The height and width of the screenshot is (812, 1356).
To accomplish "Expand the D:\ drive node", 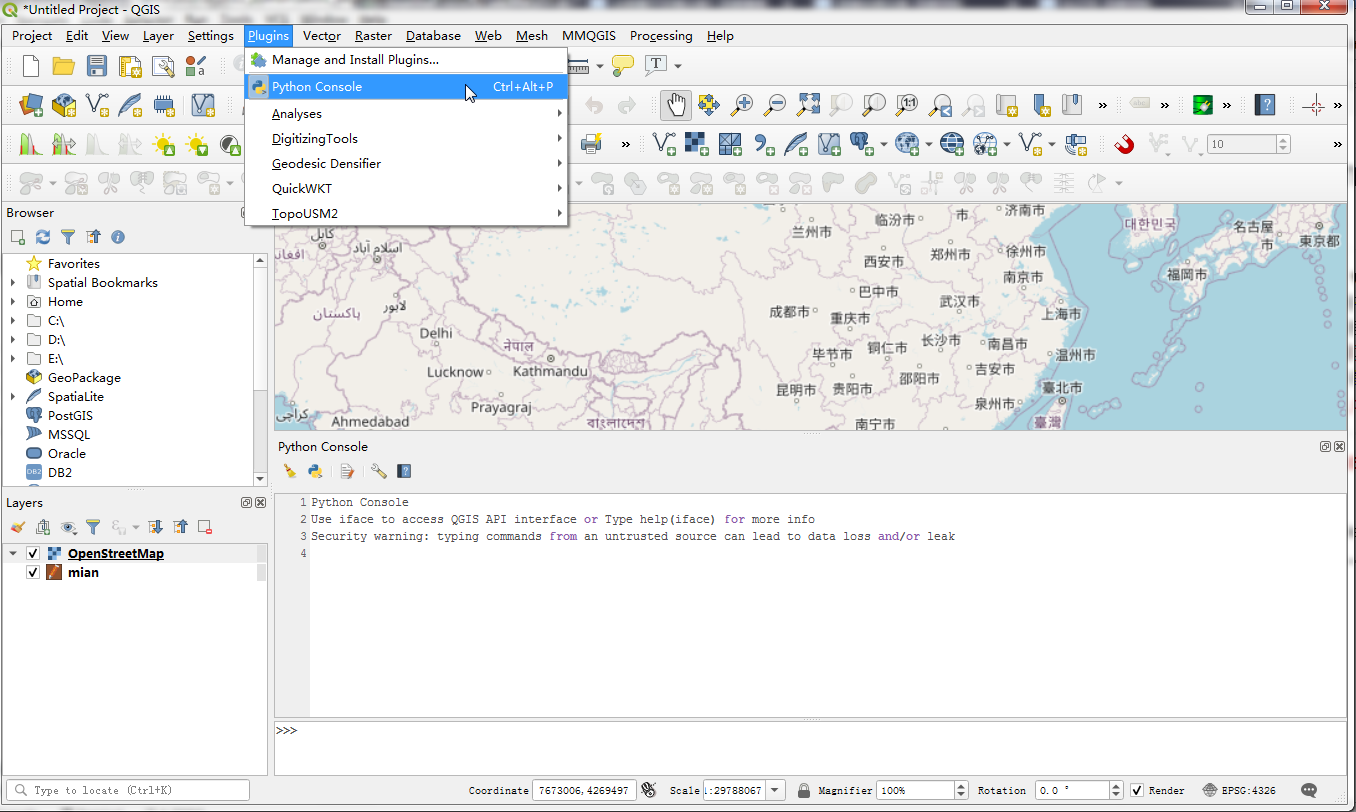I will (x=13, y=340).
